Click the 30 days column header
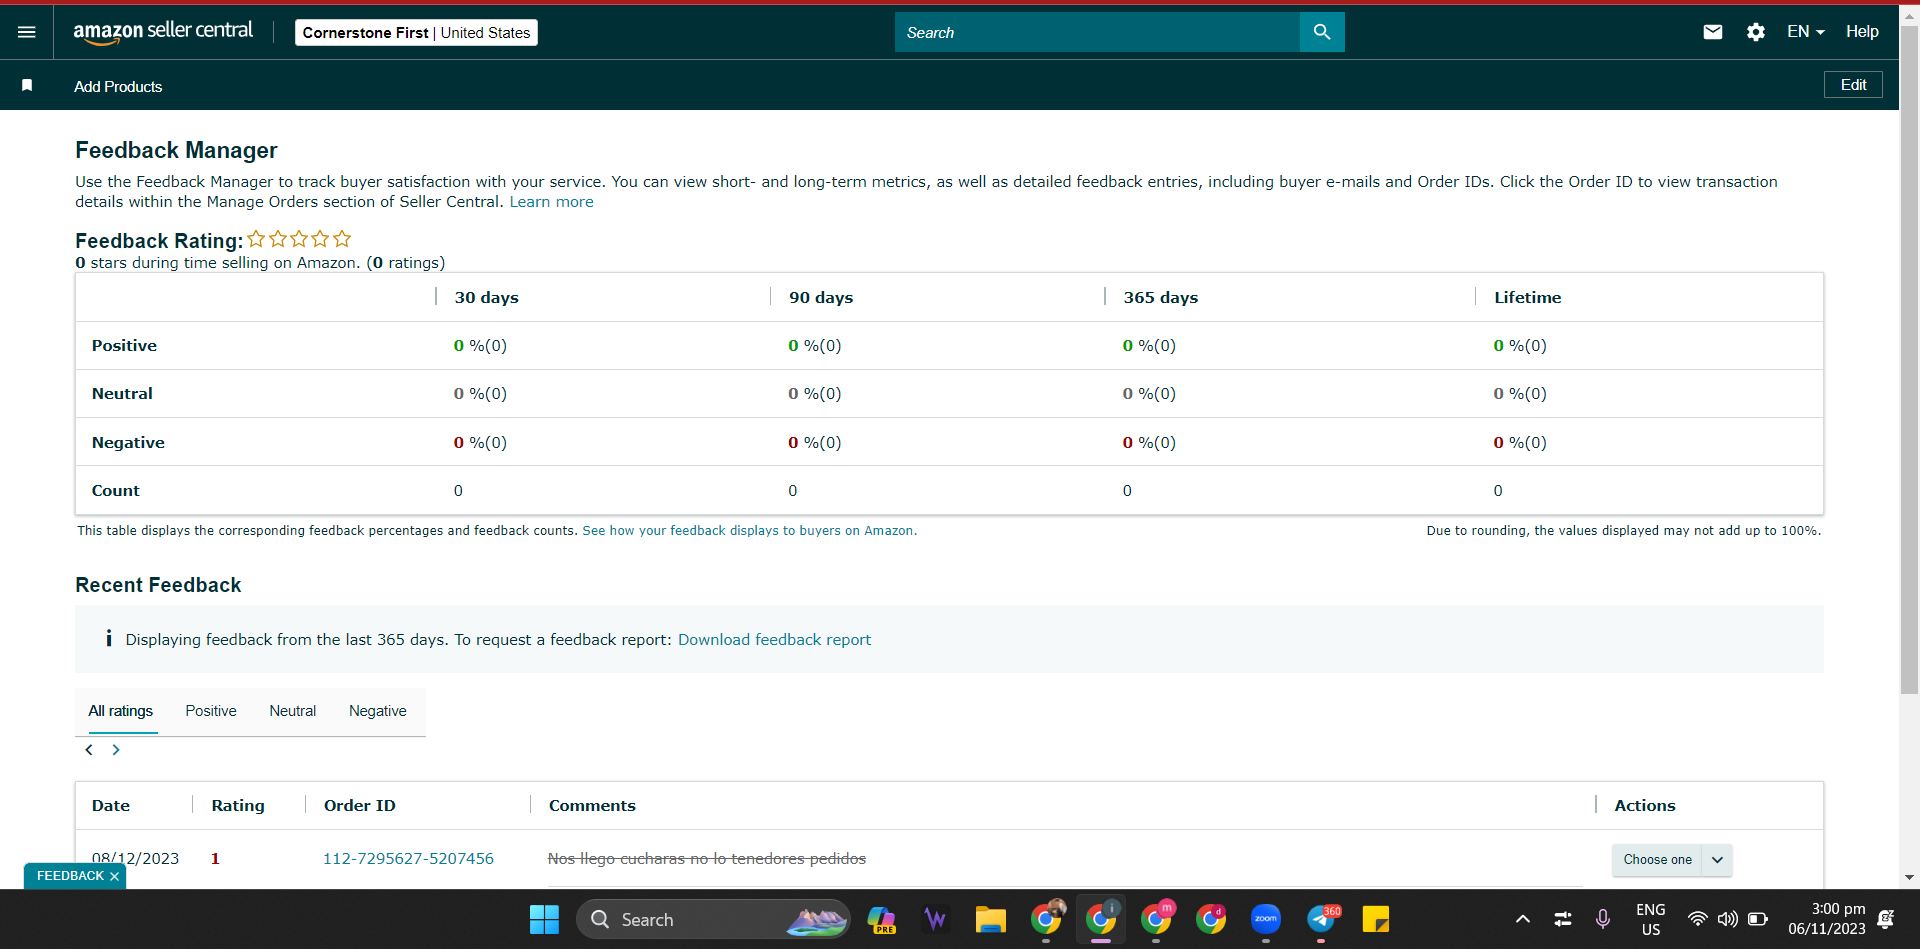Image resolution: width=1920 pixels, height=949 pixels. click(x=487, y=298)
